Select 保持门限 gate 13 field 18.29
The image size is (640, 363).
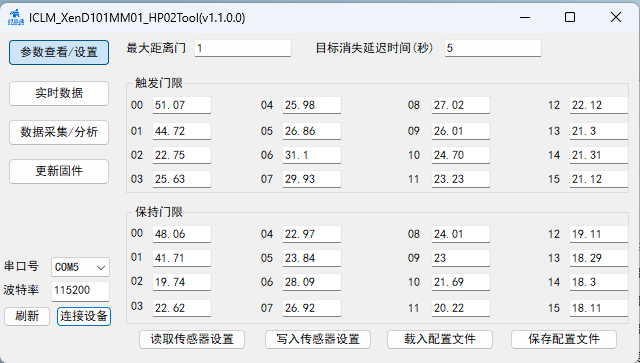pos(599,258)
